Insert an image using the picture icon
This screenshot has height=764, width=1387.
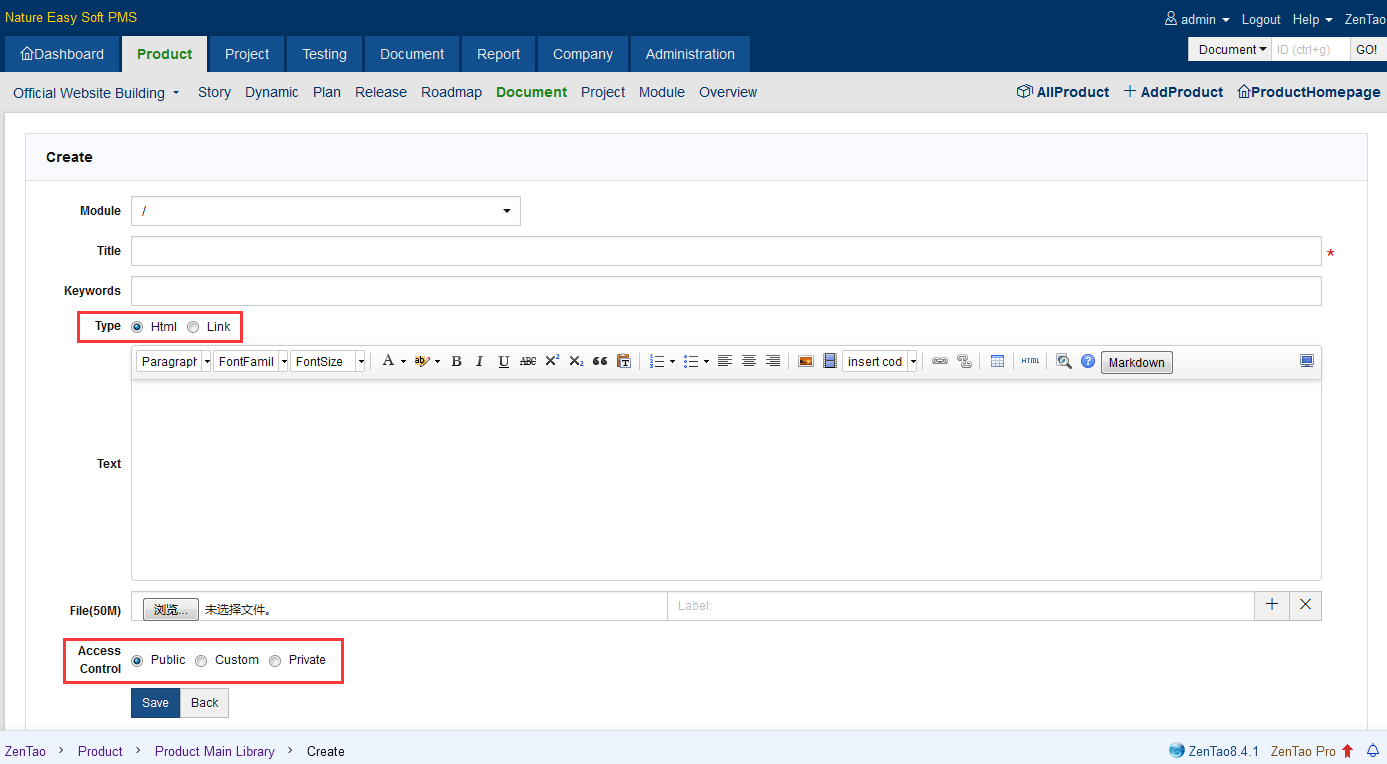click(806, 362)
